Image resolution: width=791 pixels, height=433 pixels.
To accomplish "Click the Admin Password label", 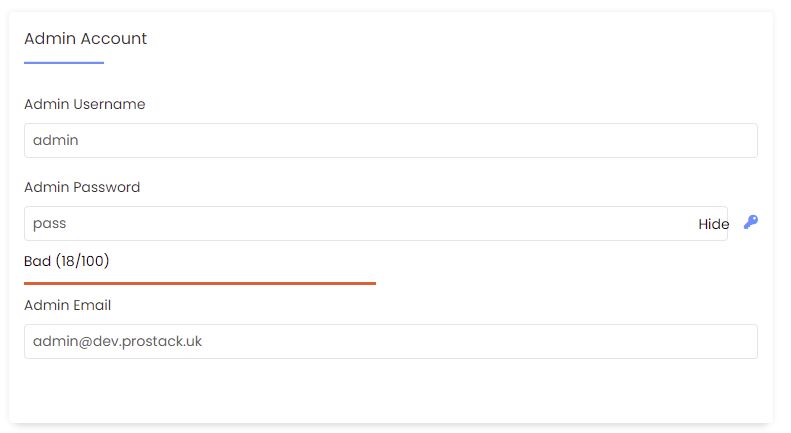I will pos(82,187).
